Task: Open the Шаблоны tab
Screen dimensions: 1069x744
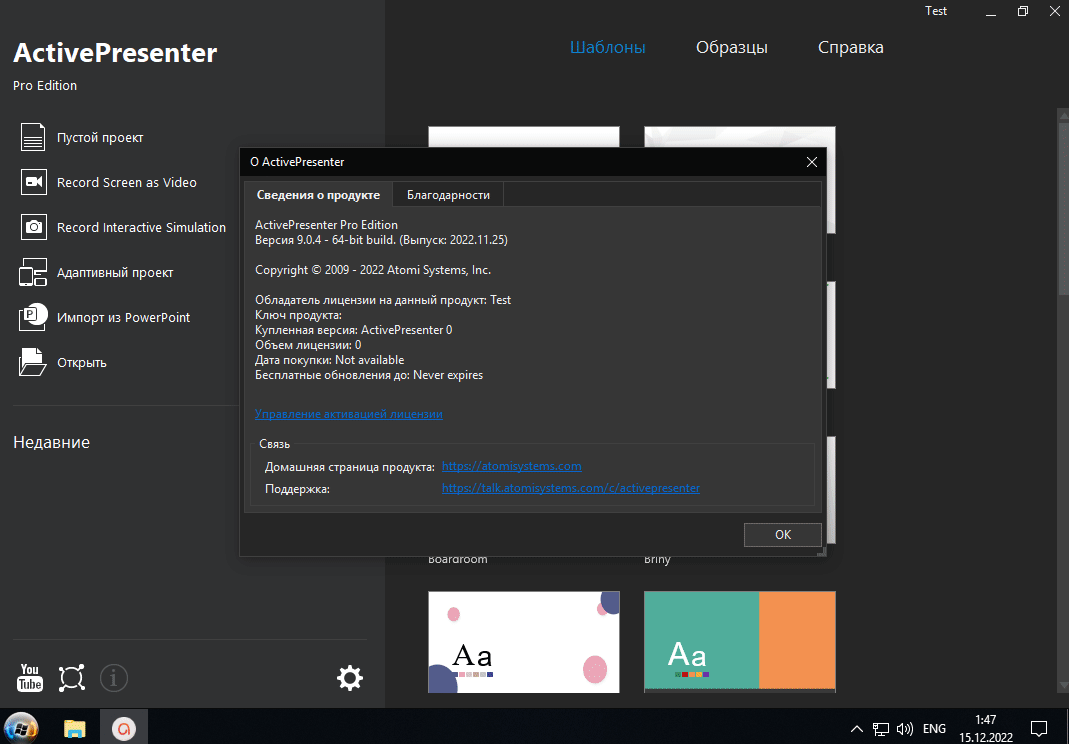Action: [607, 47]
